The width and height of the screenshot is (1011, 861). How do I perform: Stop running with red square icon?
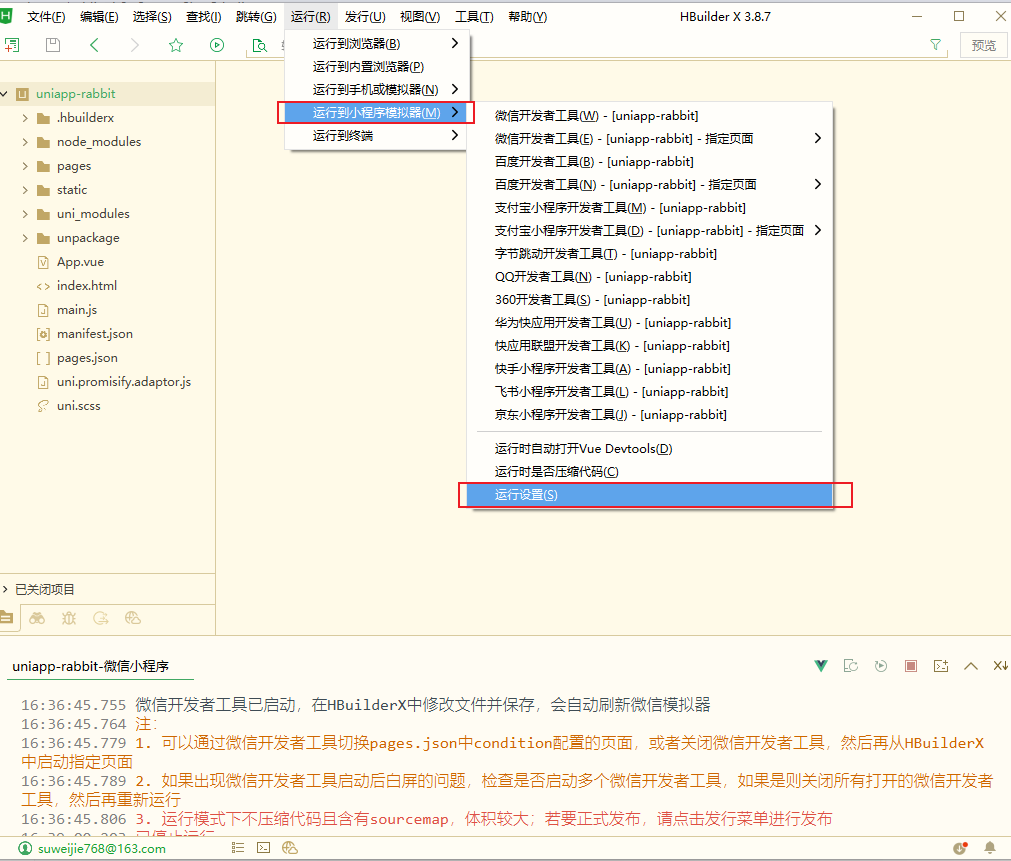pyautogui.click(x=911, y=666)
